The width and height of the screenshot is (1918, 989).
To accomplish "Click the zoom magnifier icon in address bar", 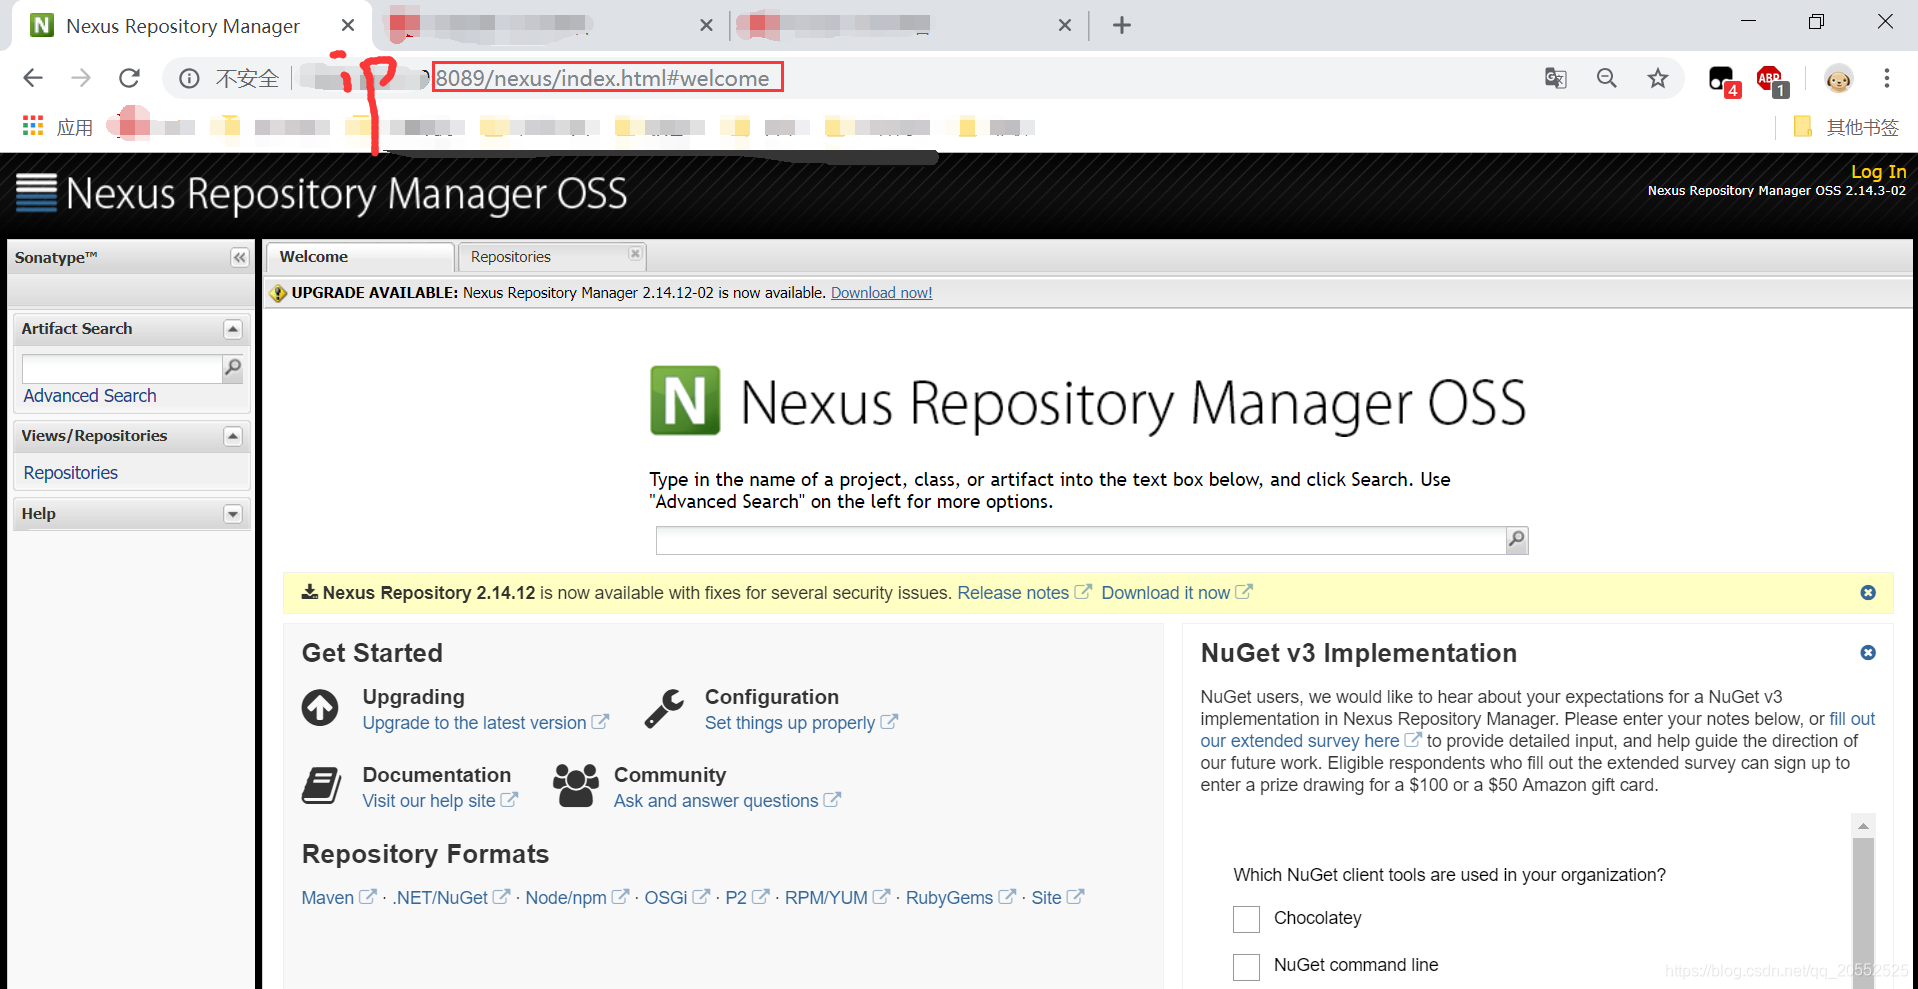I will [x=1607, y=78].
